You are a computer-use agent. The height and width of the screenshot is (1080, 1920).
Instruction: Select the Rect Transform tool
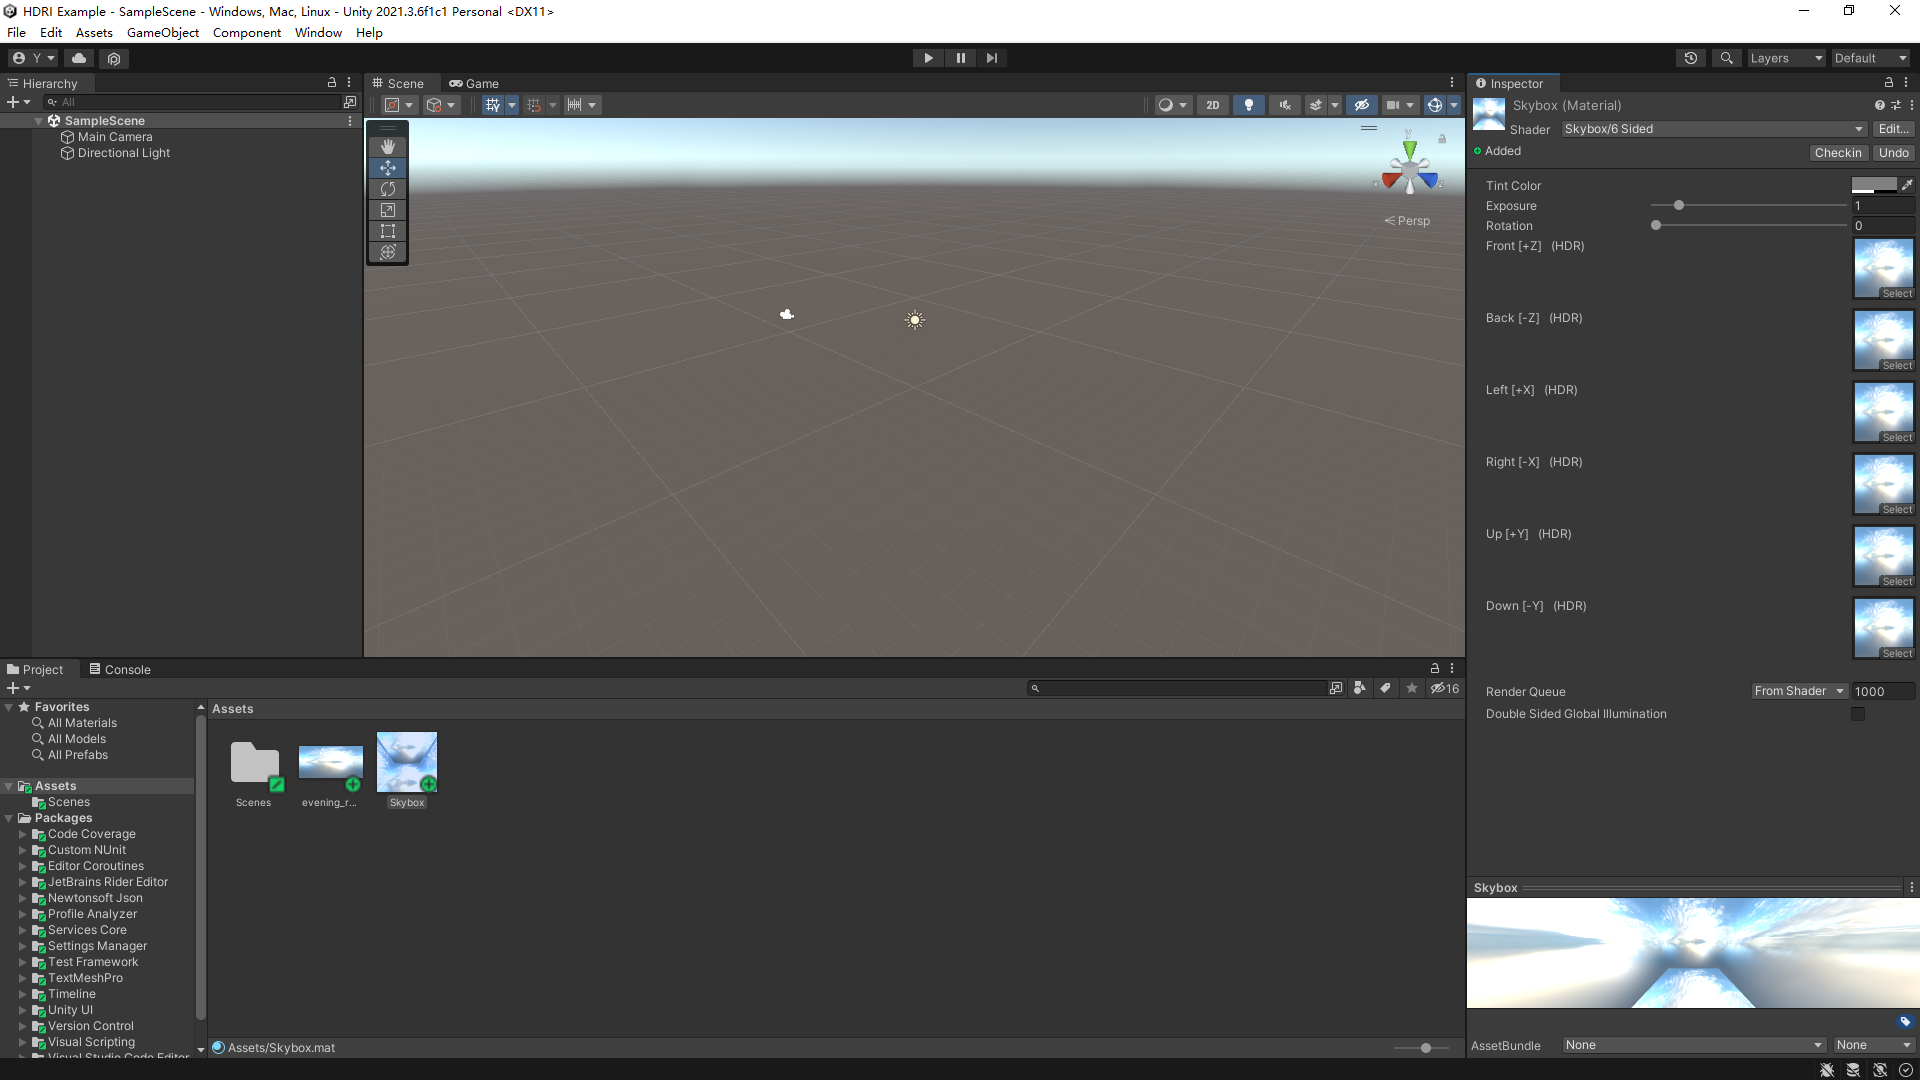388,231
